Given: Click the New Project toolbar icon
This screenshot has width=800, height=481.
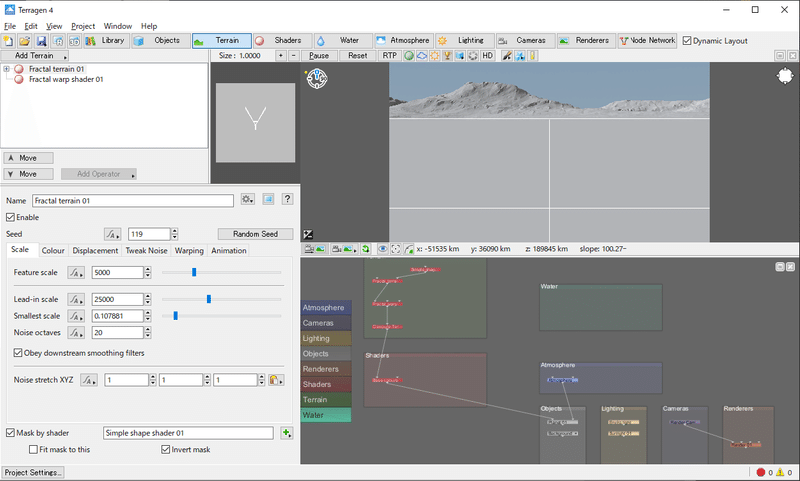Looking at the screenshot, I should (x=9, y=41).
